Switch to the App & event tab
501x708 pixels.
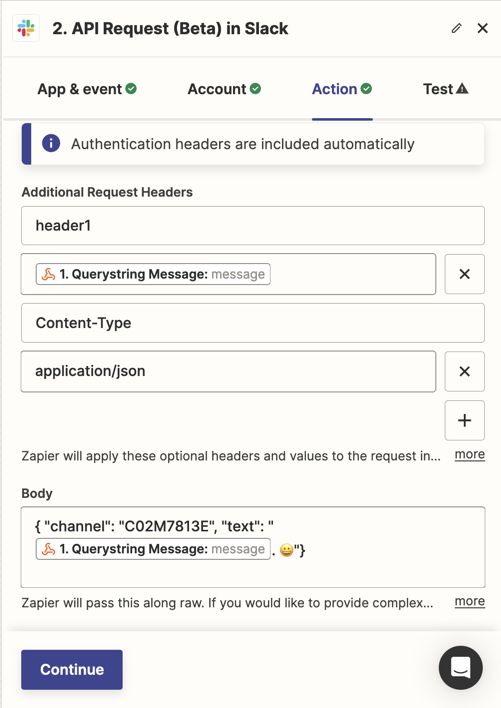click(87, 89)
